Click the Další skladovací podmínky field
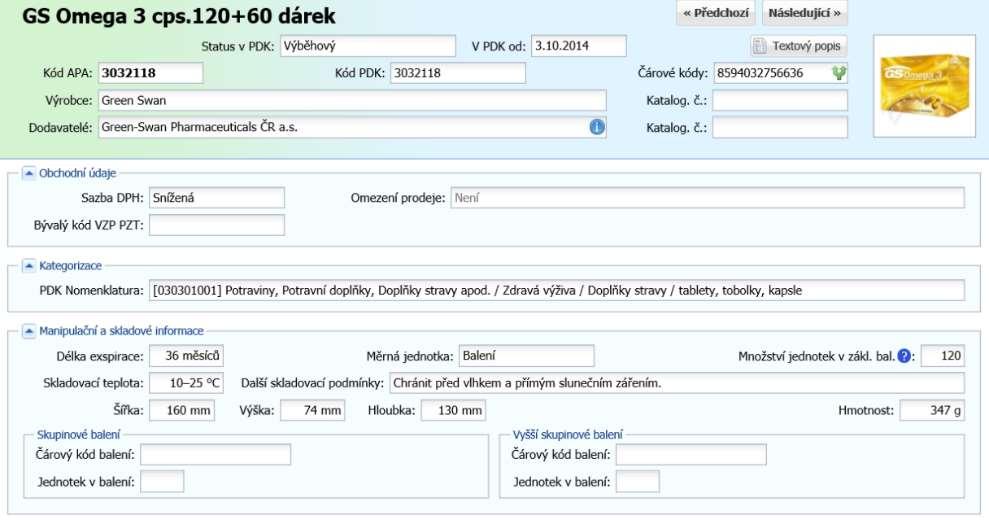 coord(677,383)
